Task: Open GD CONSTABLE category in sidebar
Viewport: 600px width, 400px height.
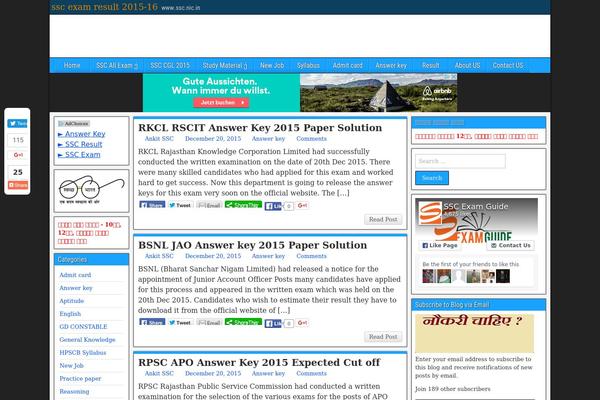Action: [83, 327]
